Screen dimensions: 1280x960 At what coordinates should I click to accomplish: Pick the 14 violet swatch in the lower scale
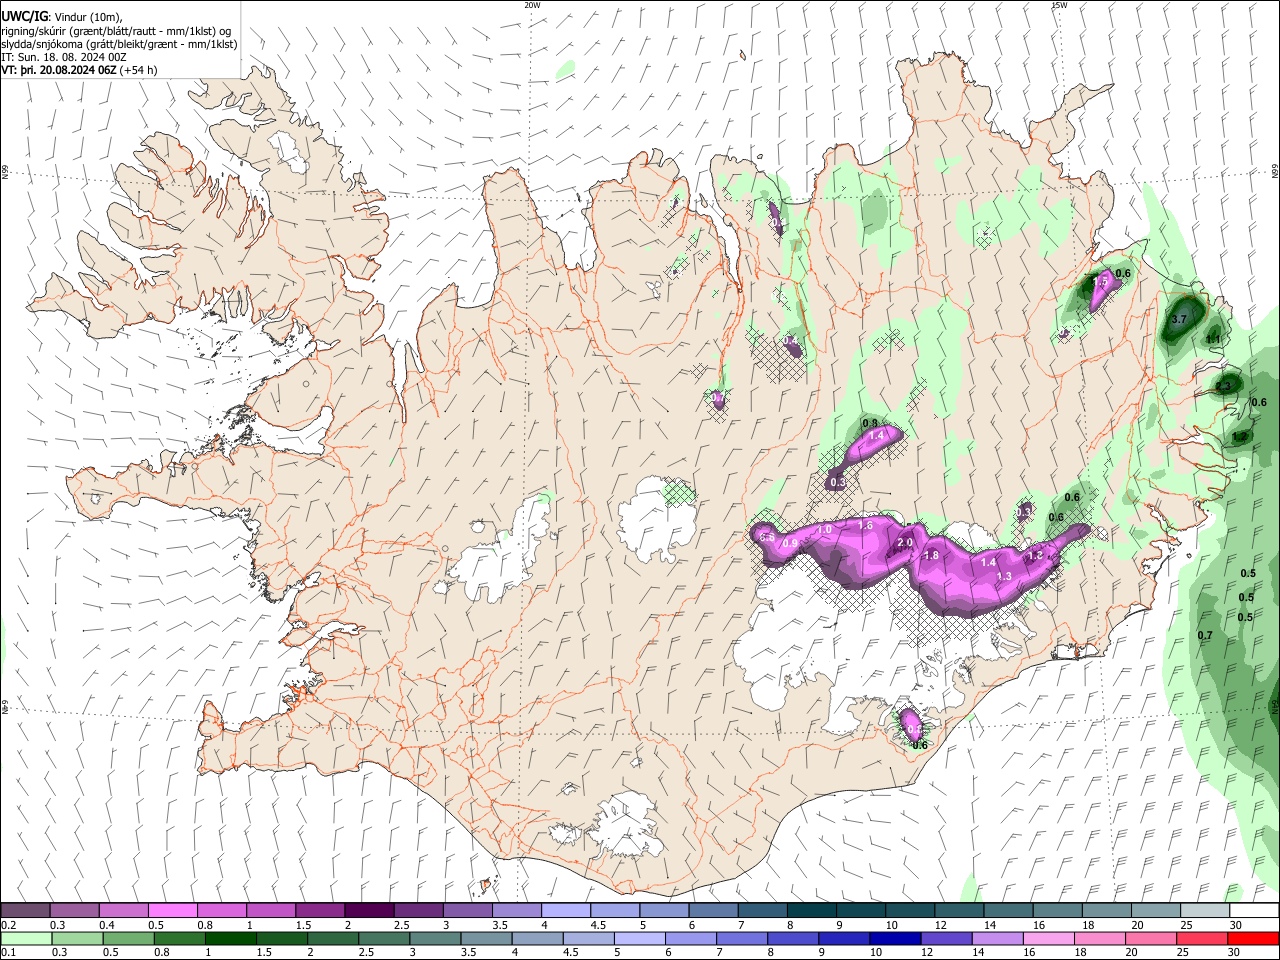[x=996, y=938]
